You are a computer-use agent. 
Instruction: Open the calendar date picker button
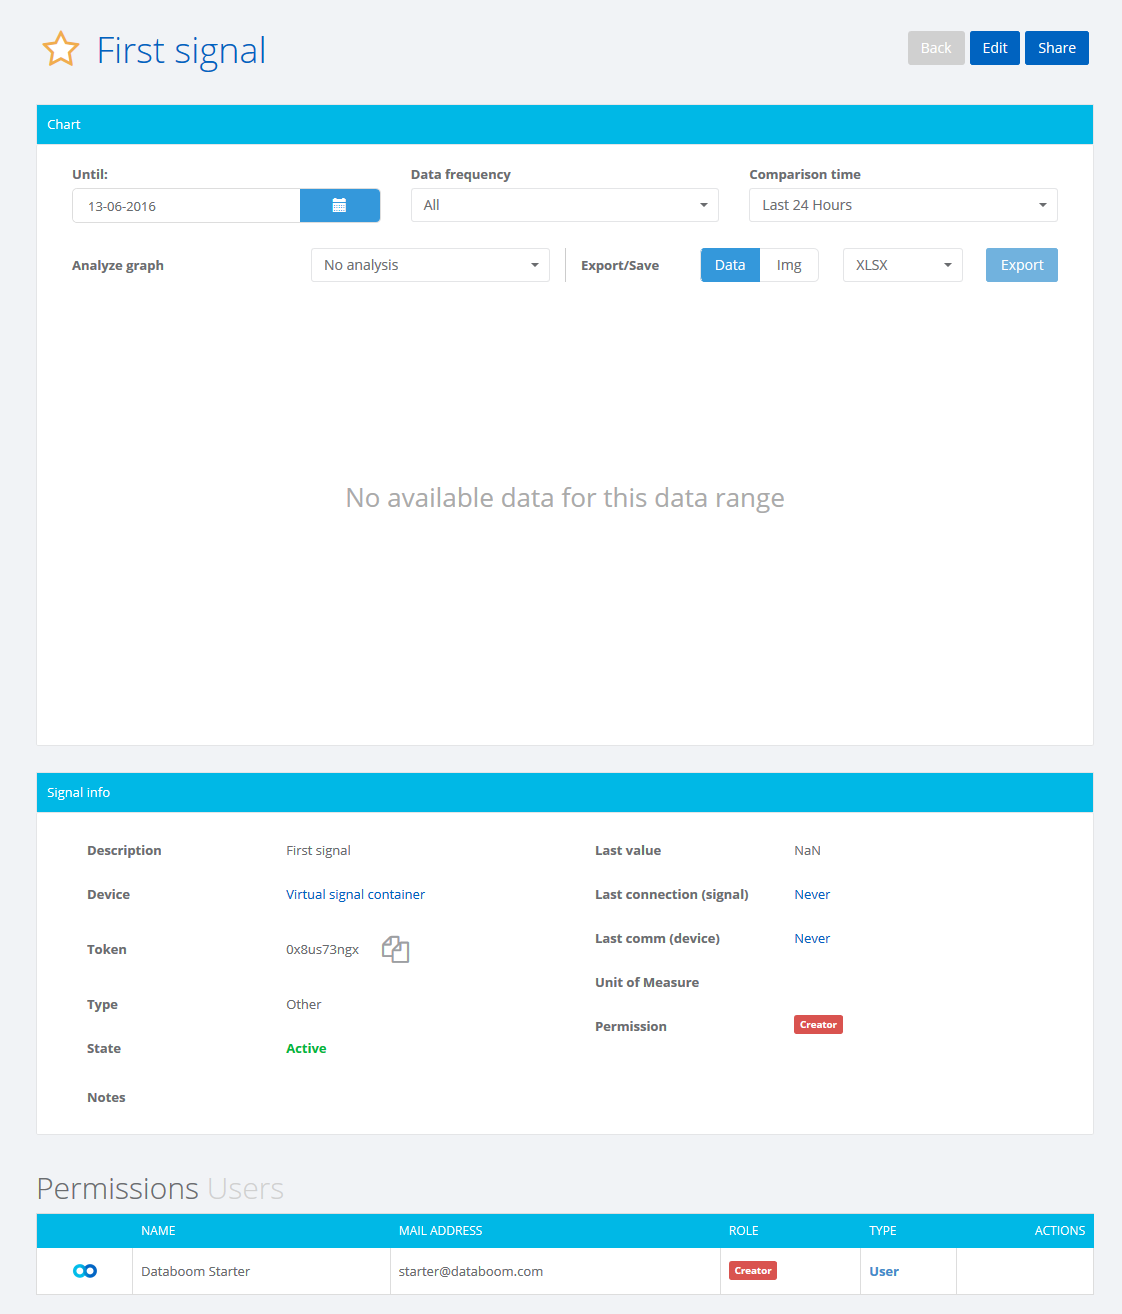pos(340,205)
